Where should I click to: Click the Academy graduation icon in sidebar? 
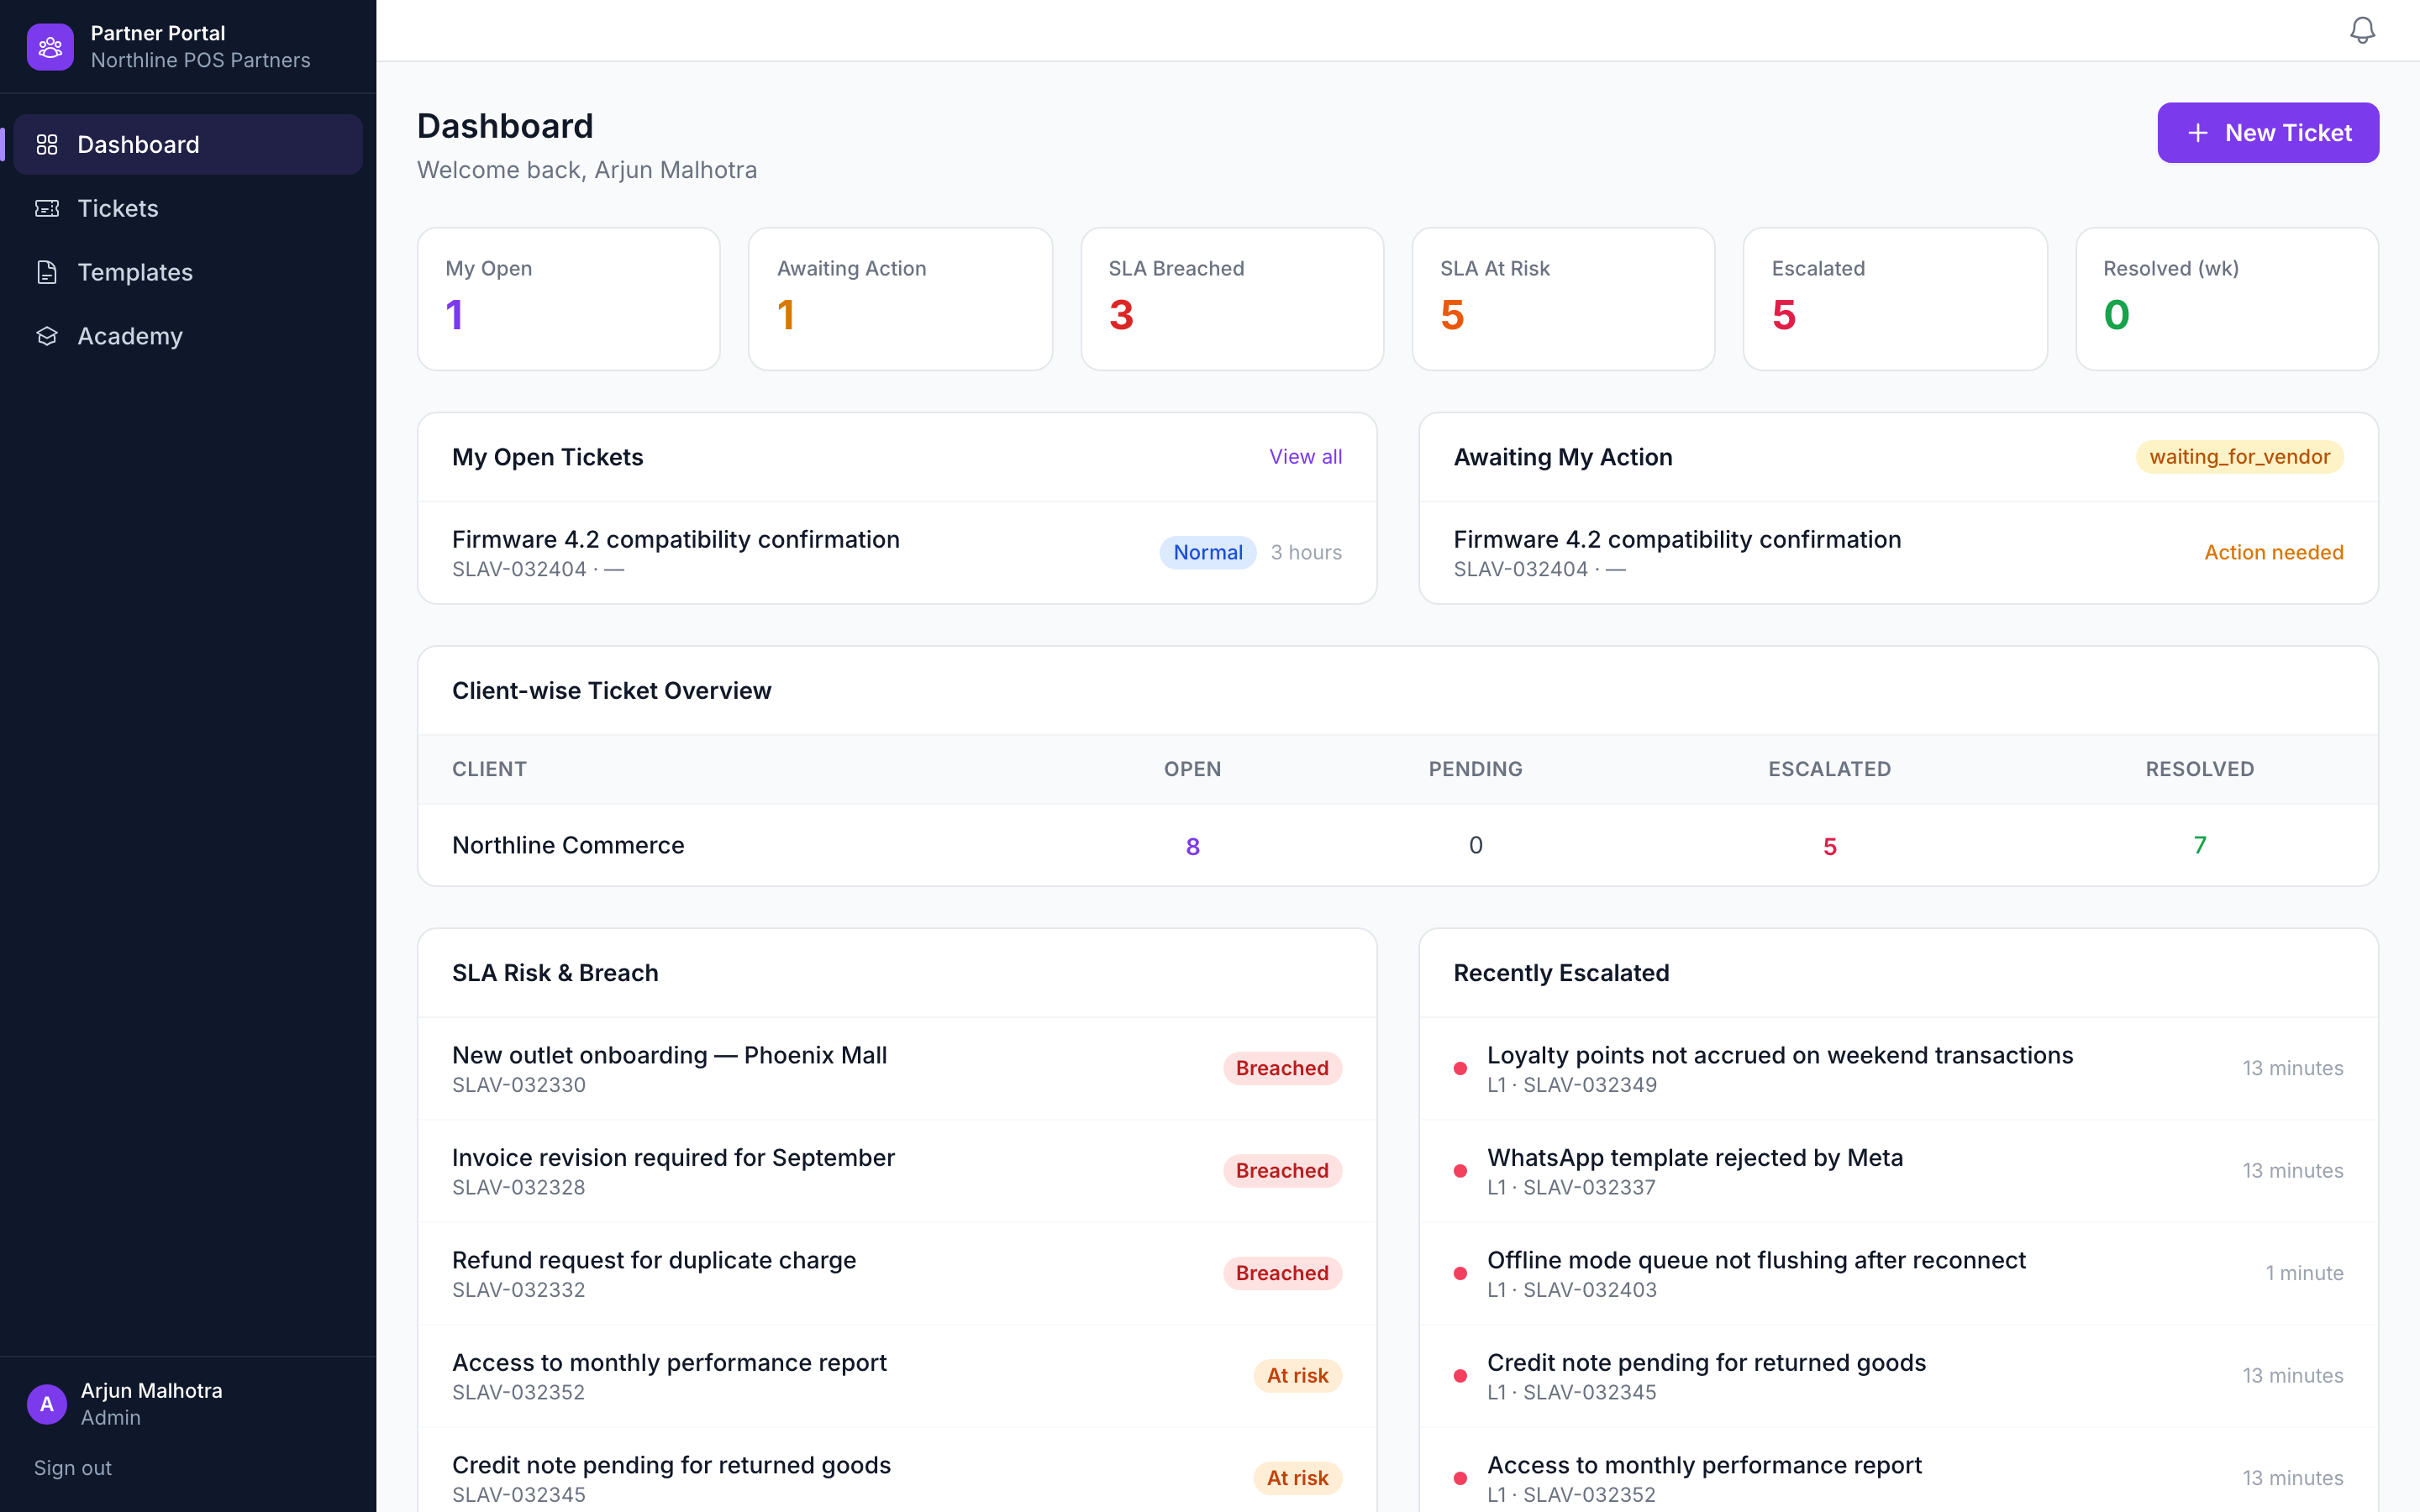[47, 336]
